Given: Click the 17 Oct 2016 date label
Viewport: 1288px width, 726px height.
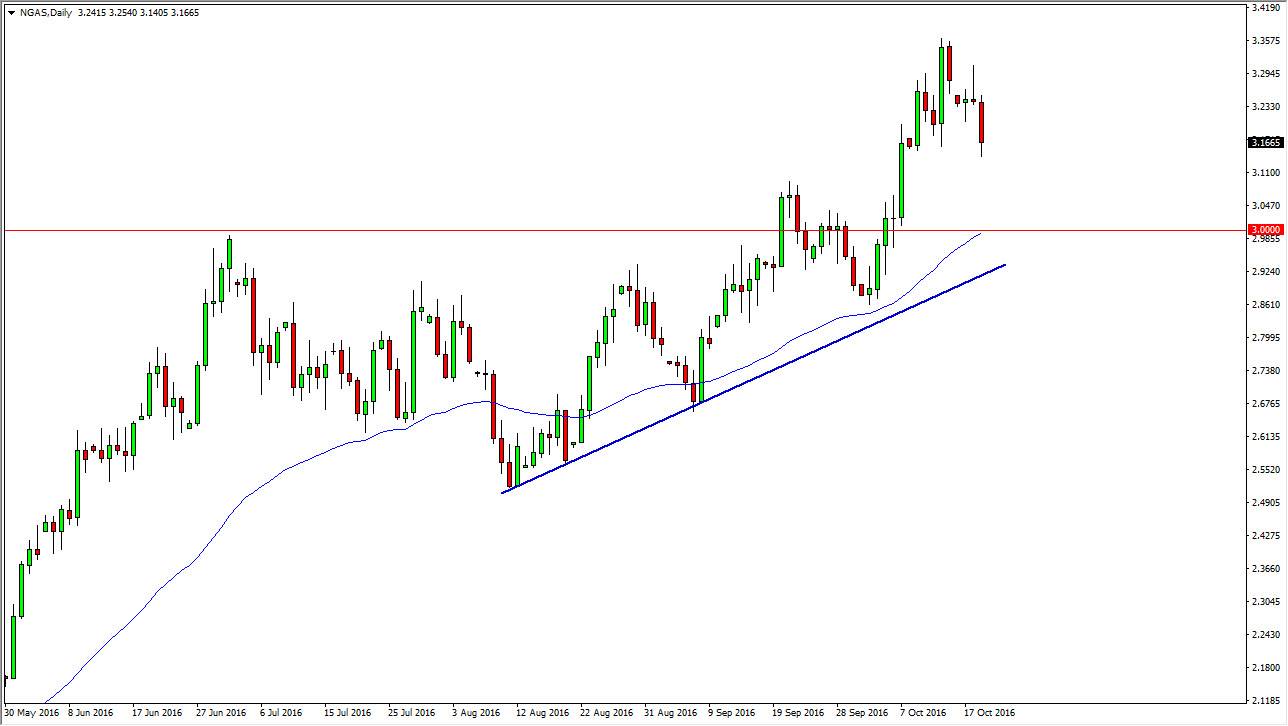Looking at the screenshot, I should coord(989,713).
